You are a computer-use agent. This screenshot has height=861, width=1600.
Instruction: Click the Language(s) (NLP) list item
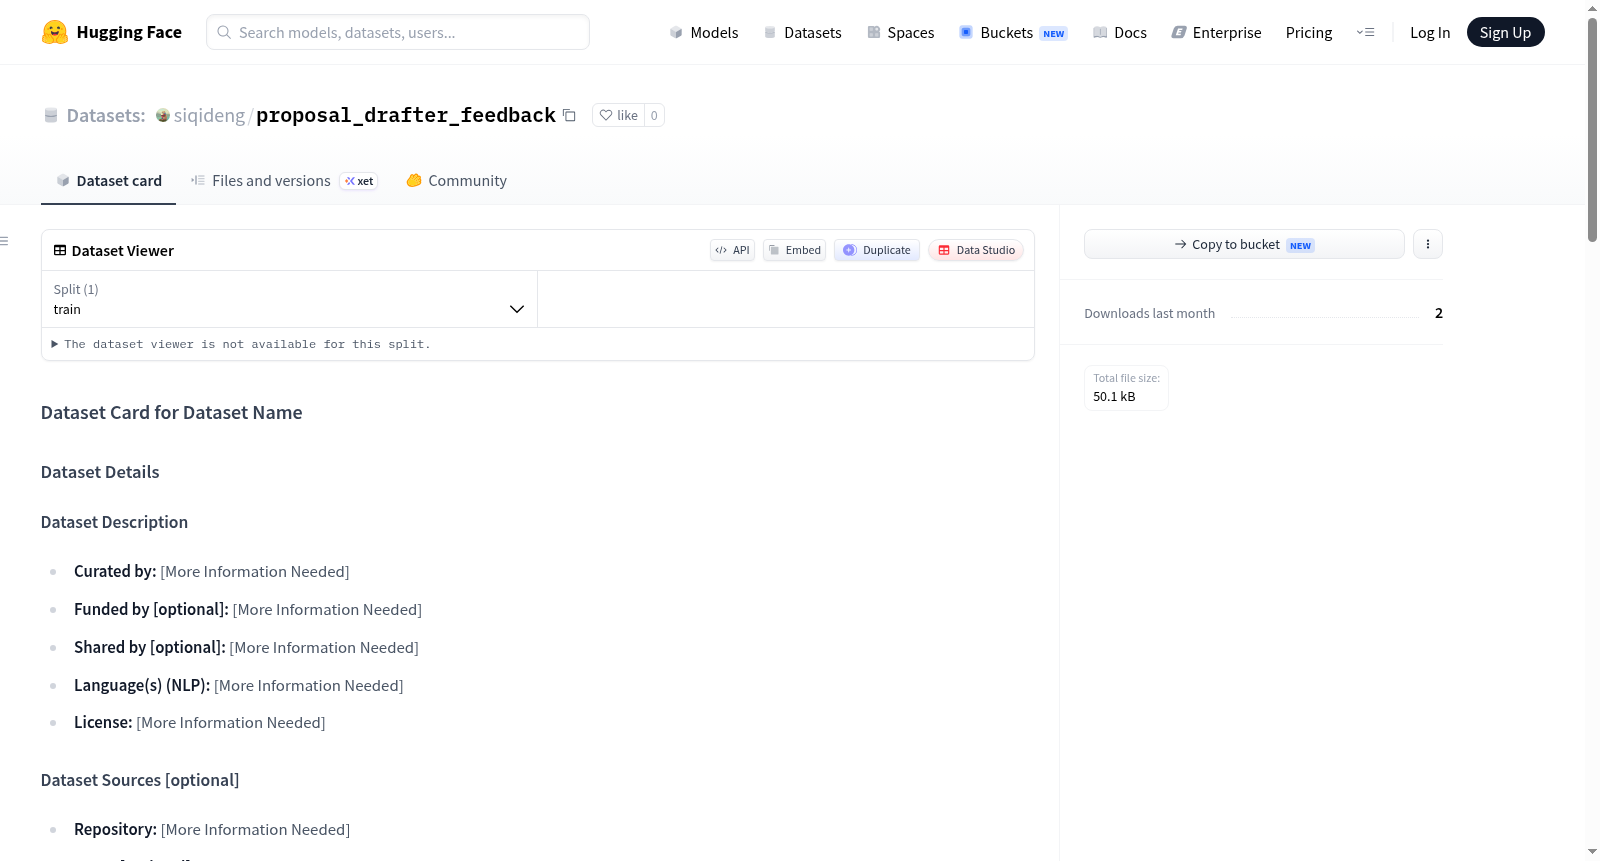click(x=239, y=686)
